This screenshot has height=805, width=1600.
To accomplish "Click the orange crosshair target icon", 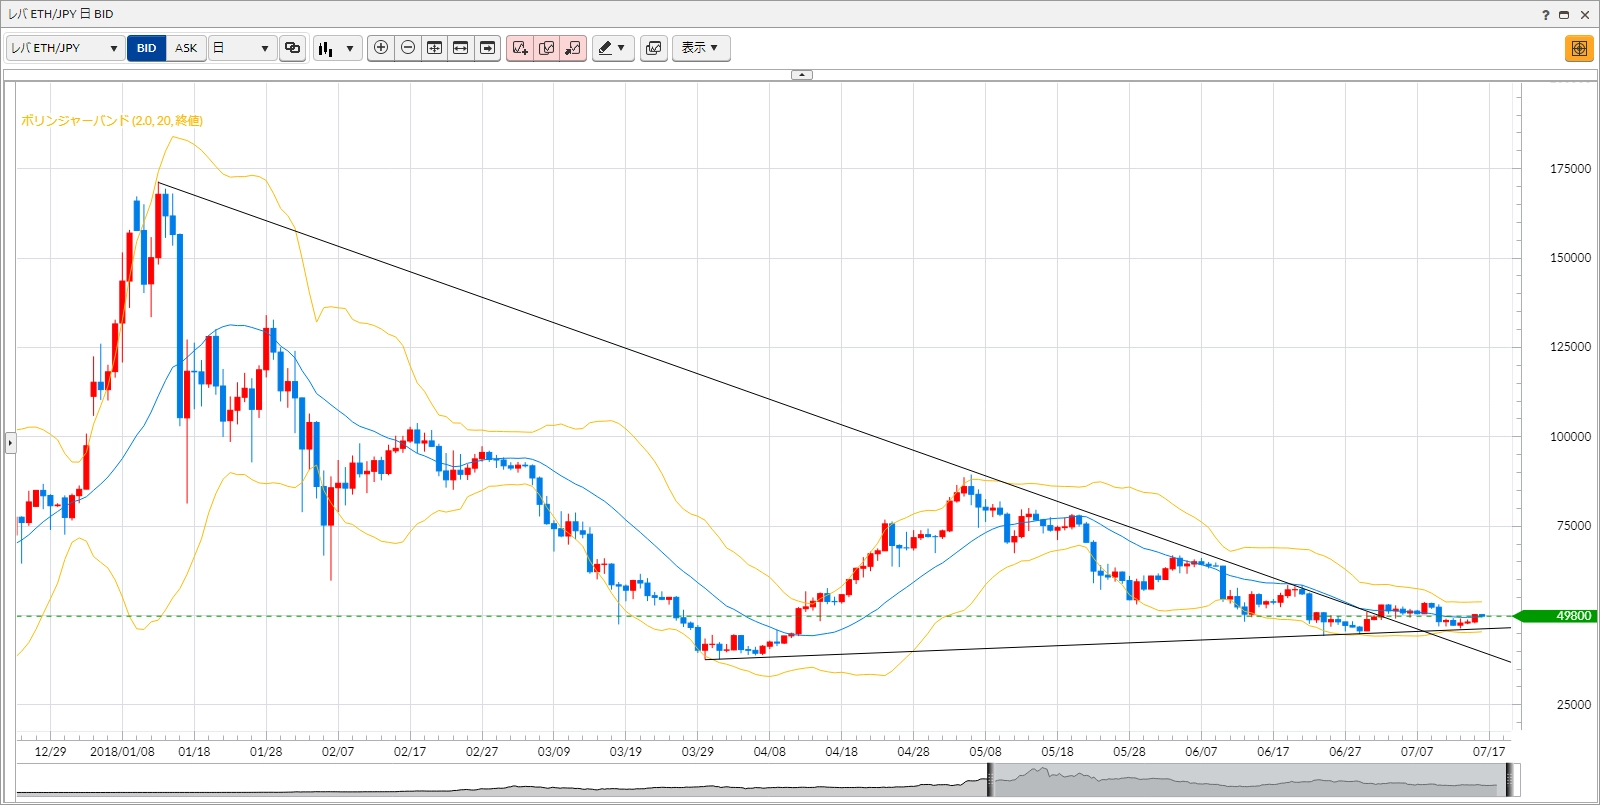I will click(1579, 48).
